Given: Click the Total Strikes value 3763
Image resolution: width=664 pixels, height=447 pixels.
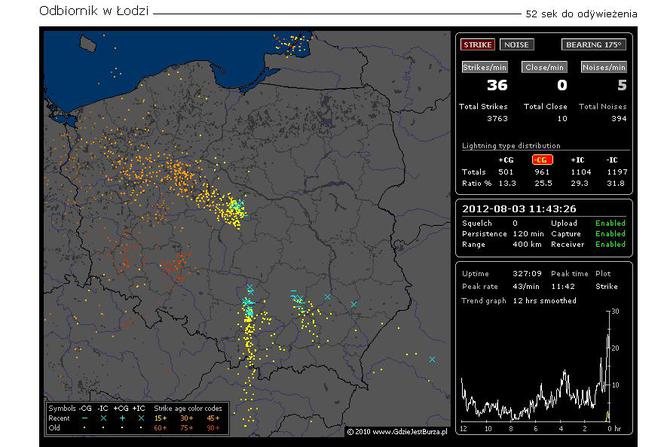Looking at the screenshot, I should pos(497,119).
